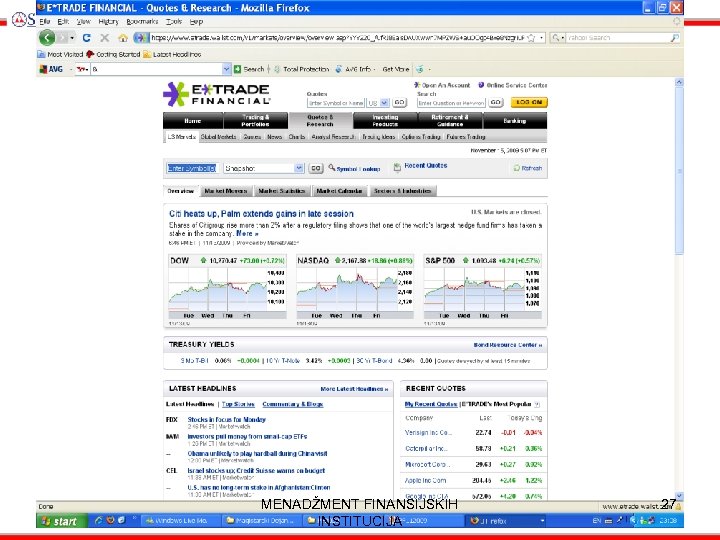Click the yellow LOG ON button
Image resolution: width=720 pixels, height=540 pixels.
click(529, 102)
